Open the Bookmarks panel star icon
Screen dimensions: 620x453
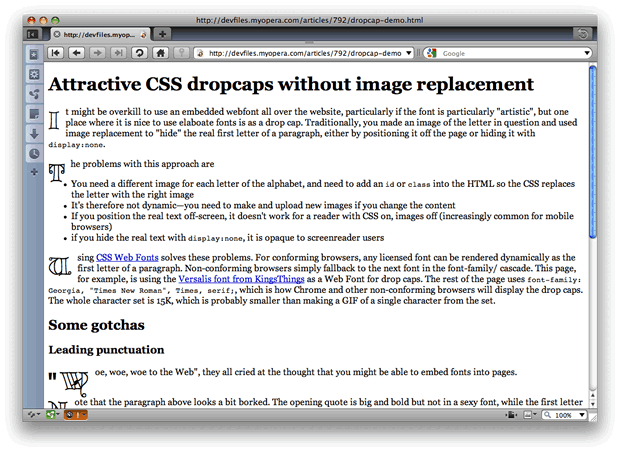pos(34,55)
